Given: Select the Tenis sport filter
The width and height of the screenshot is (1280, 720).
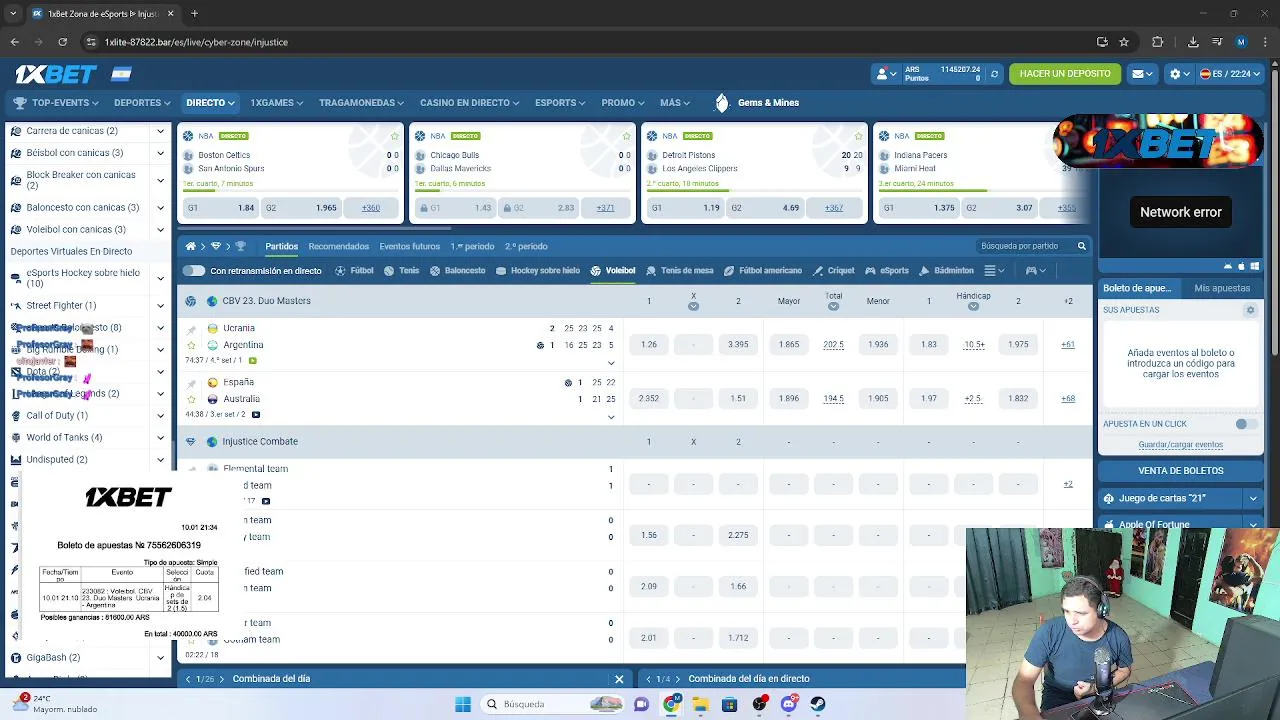Looking at the screenshot, I should [401, 271].
